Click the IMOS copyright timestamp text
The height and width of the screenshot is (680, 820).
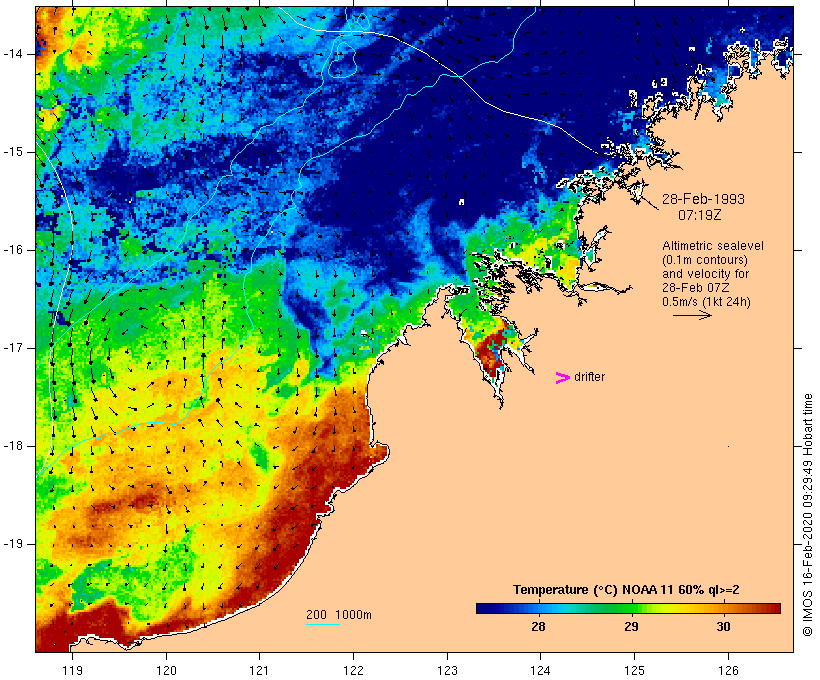pos(807,515)
